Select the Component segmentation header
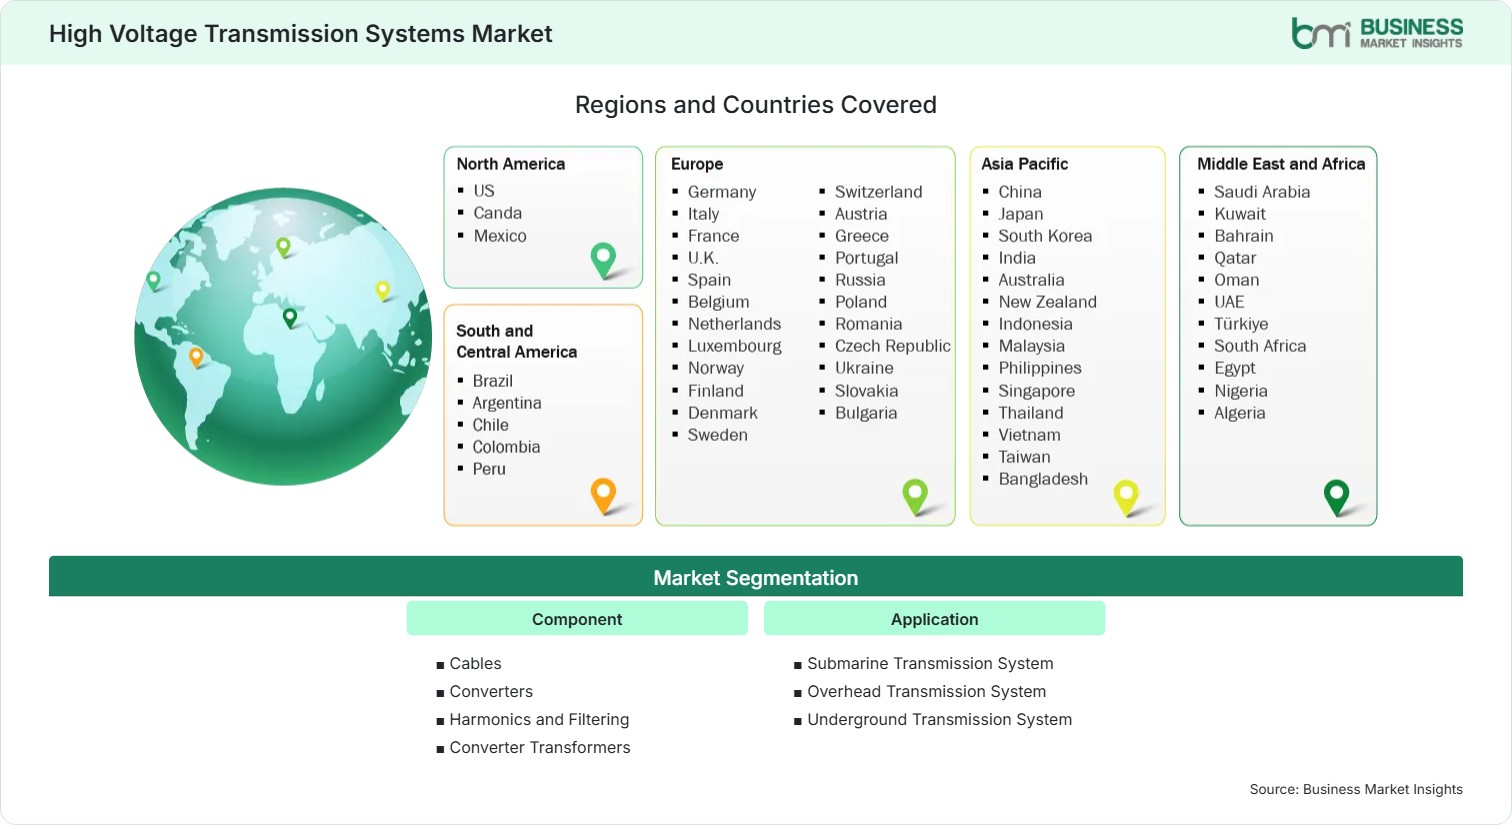The width and height of the screenshot is (1512, 825). [577, 619]
